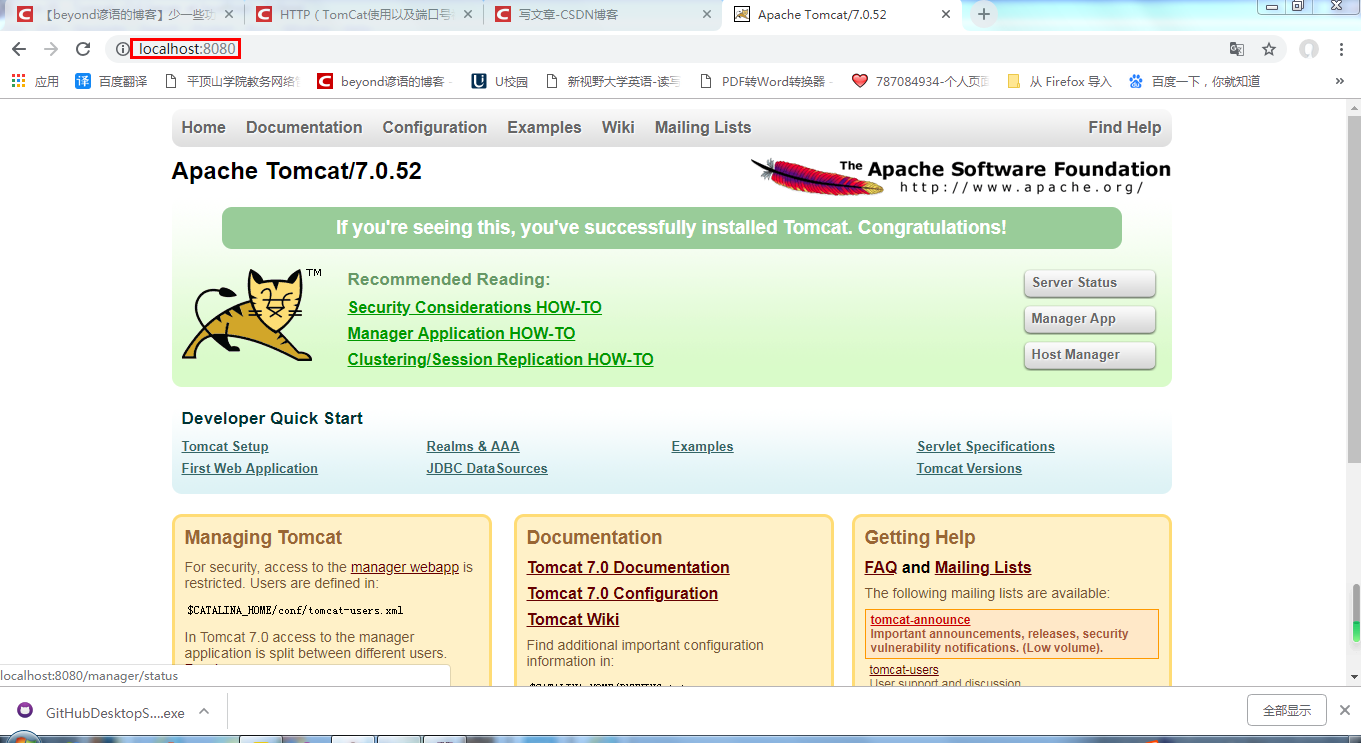Open the Servlet Specifications link

click(x=986, y=446)
